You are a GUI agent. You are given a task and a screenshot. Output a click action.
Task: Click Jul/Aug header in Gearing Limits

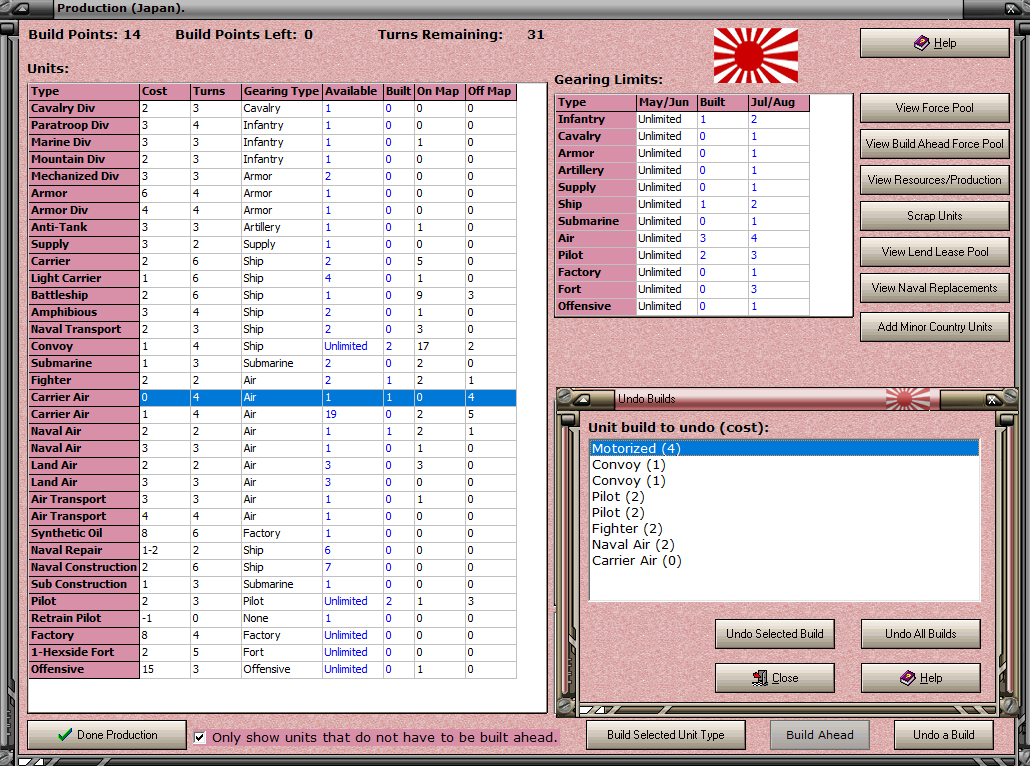click(x=778, y=102)
